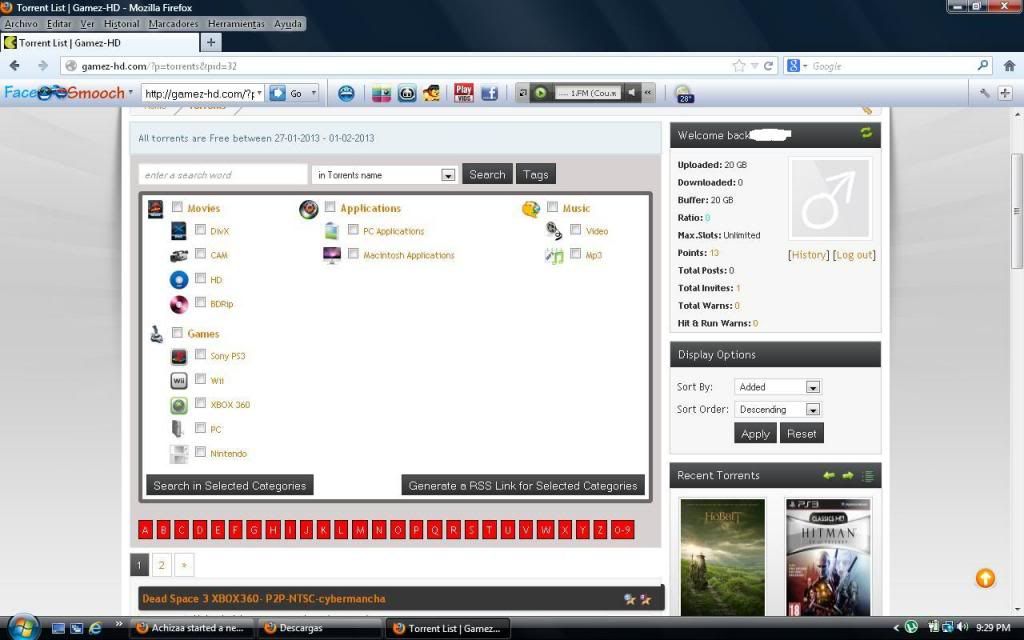The image size is (1024, 640).
Task: Show next recent torrents with right arrow
Action: click(848, 475)
